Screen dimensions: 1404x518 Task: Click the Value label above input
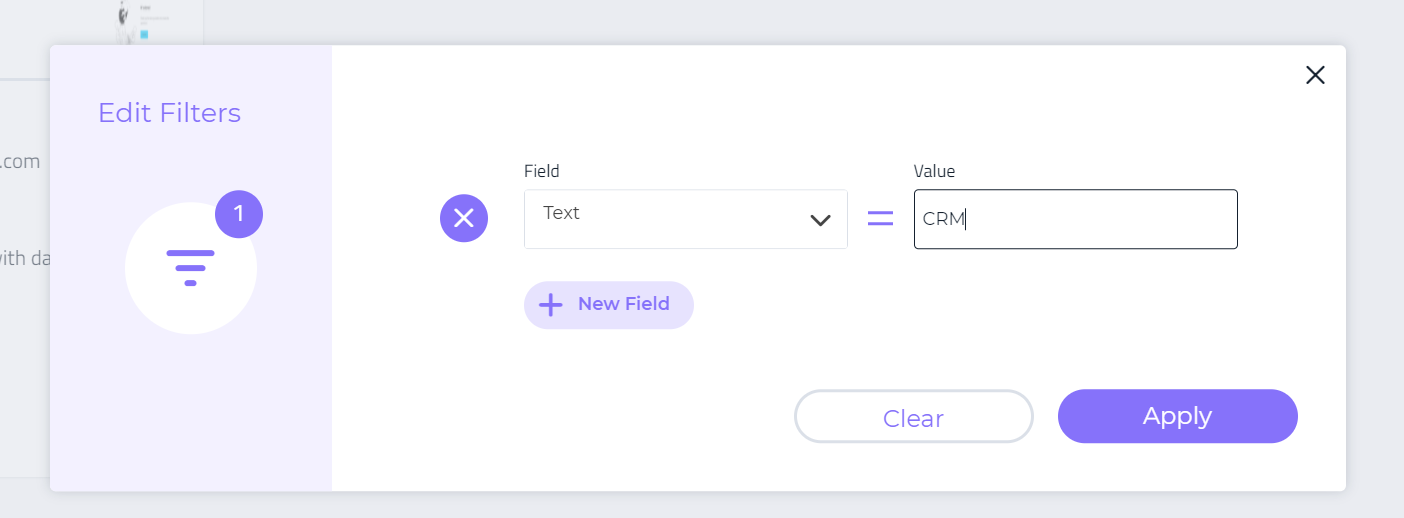click(934, 171)
